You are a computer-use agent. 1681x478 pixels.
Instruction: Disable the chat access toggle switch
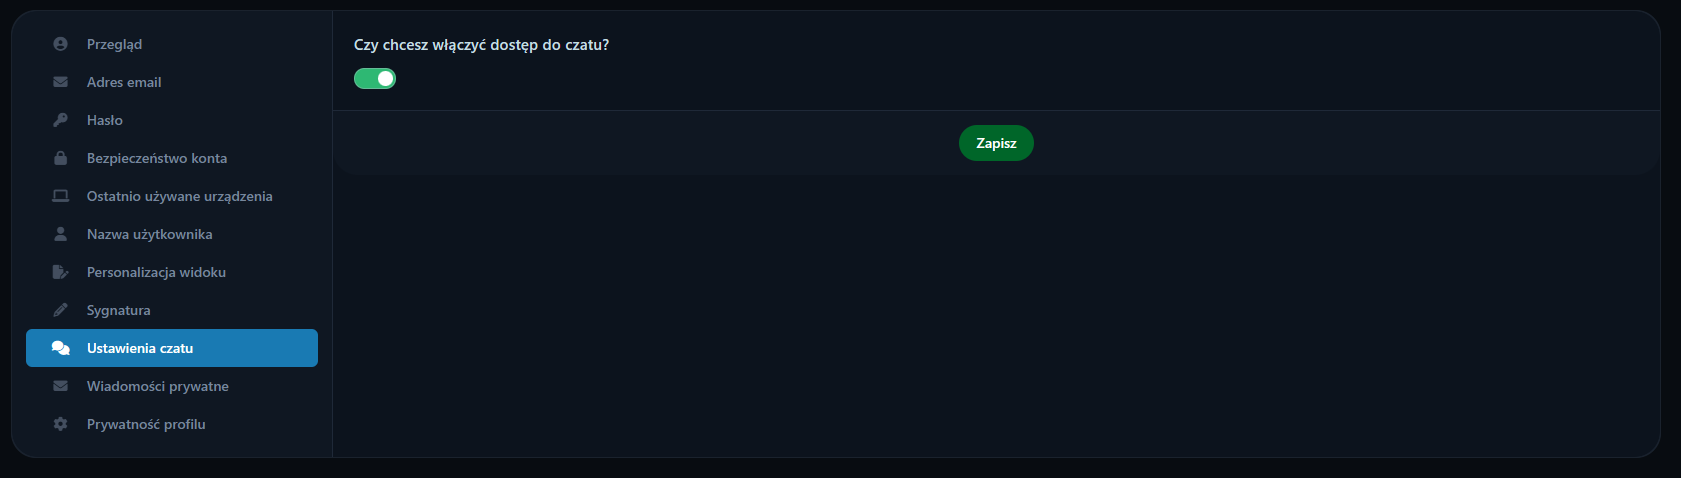pyautogui.click(x=375, y=79)
